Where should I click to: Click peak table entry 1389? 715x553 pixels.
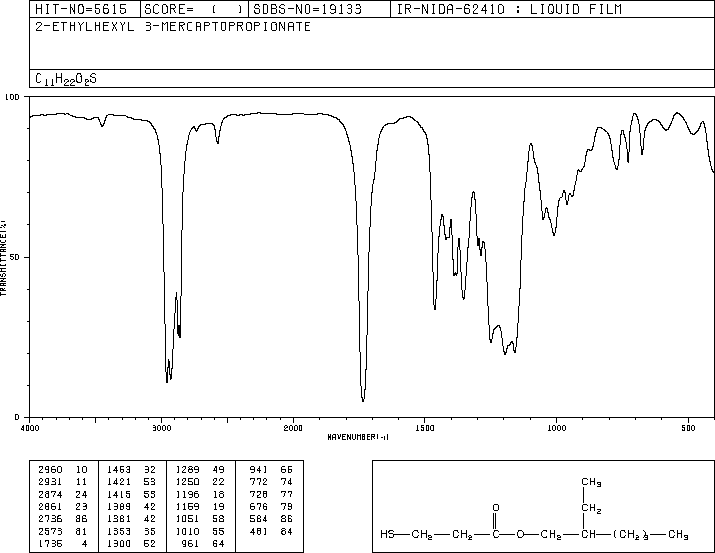(119, 506)
